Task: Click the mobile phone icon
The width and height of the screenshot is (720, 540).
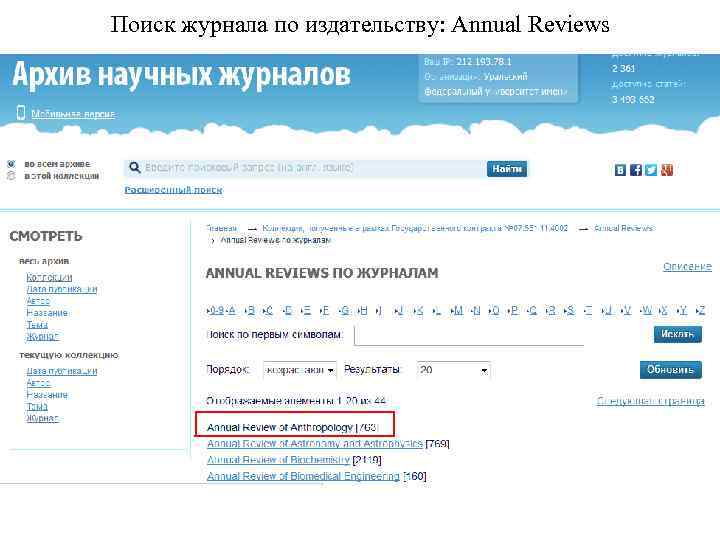Action: pos(21,112)
